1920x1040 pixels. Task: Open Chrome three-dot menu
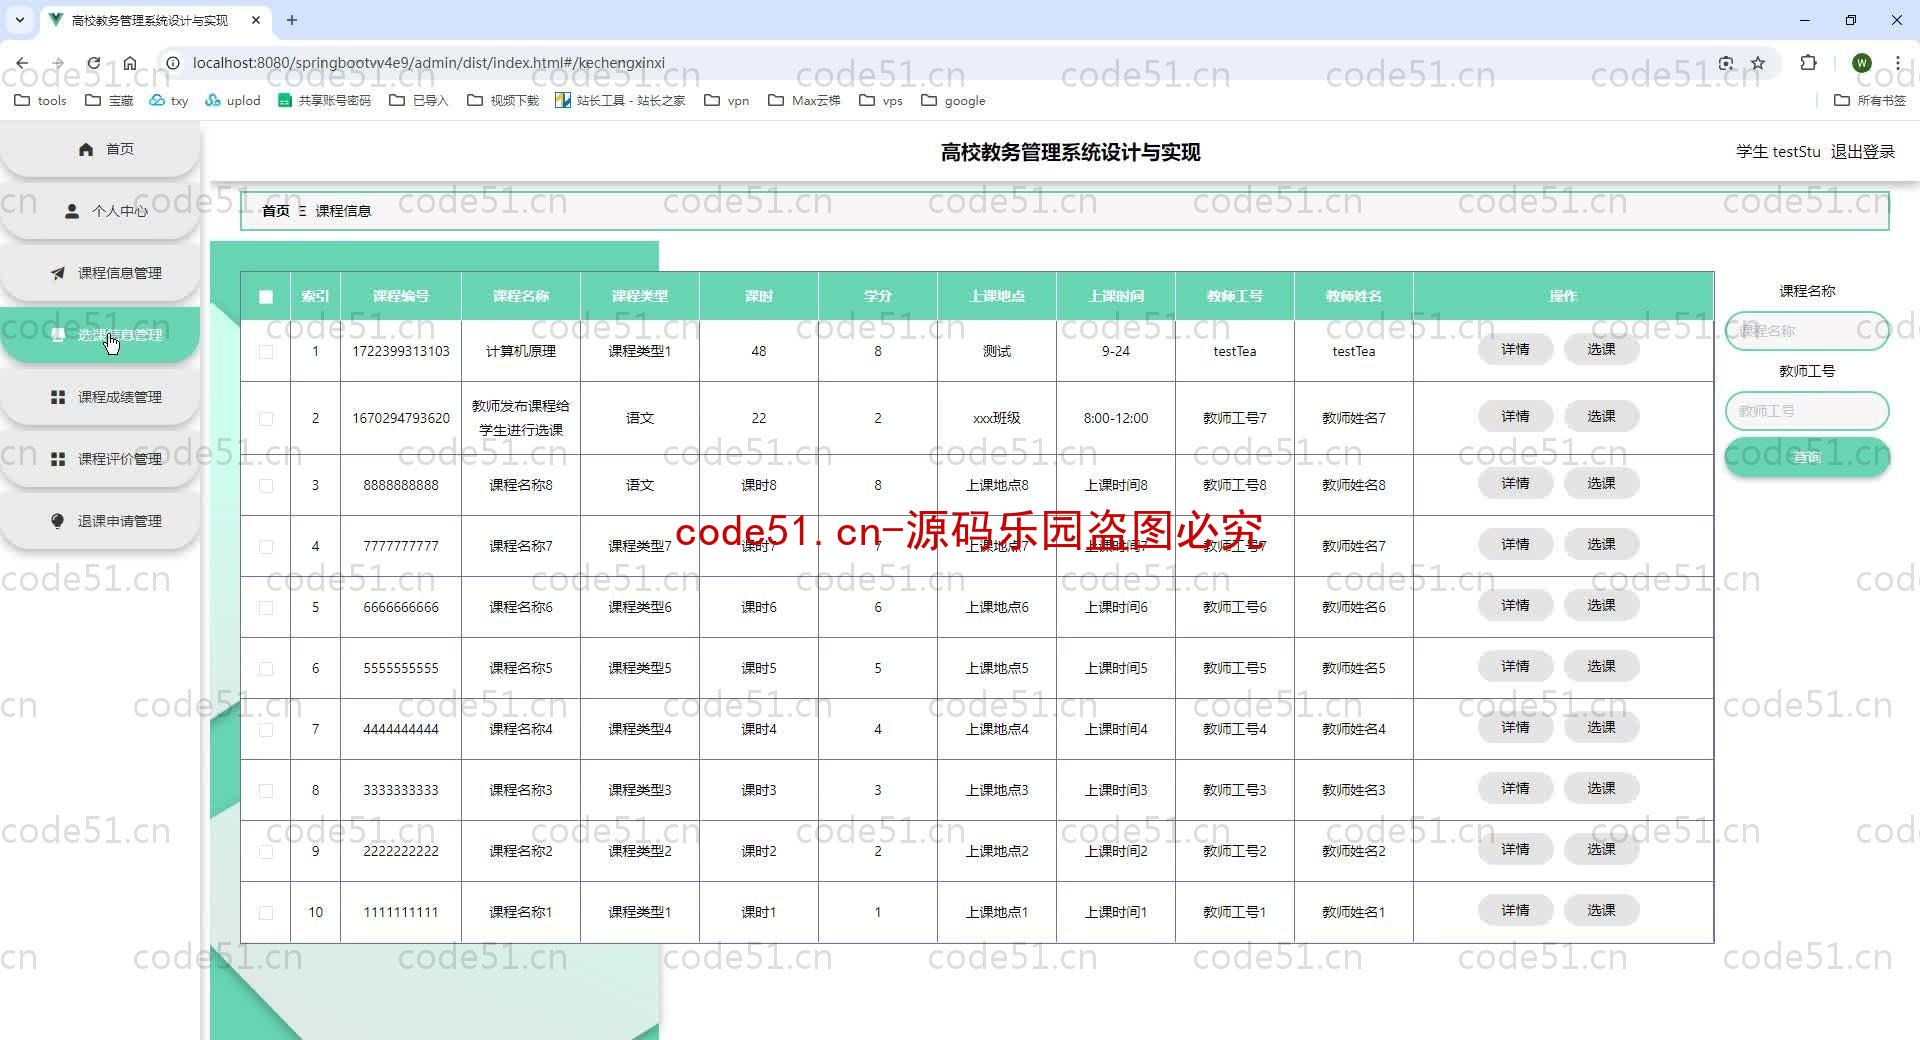tap(1897, 63)
